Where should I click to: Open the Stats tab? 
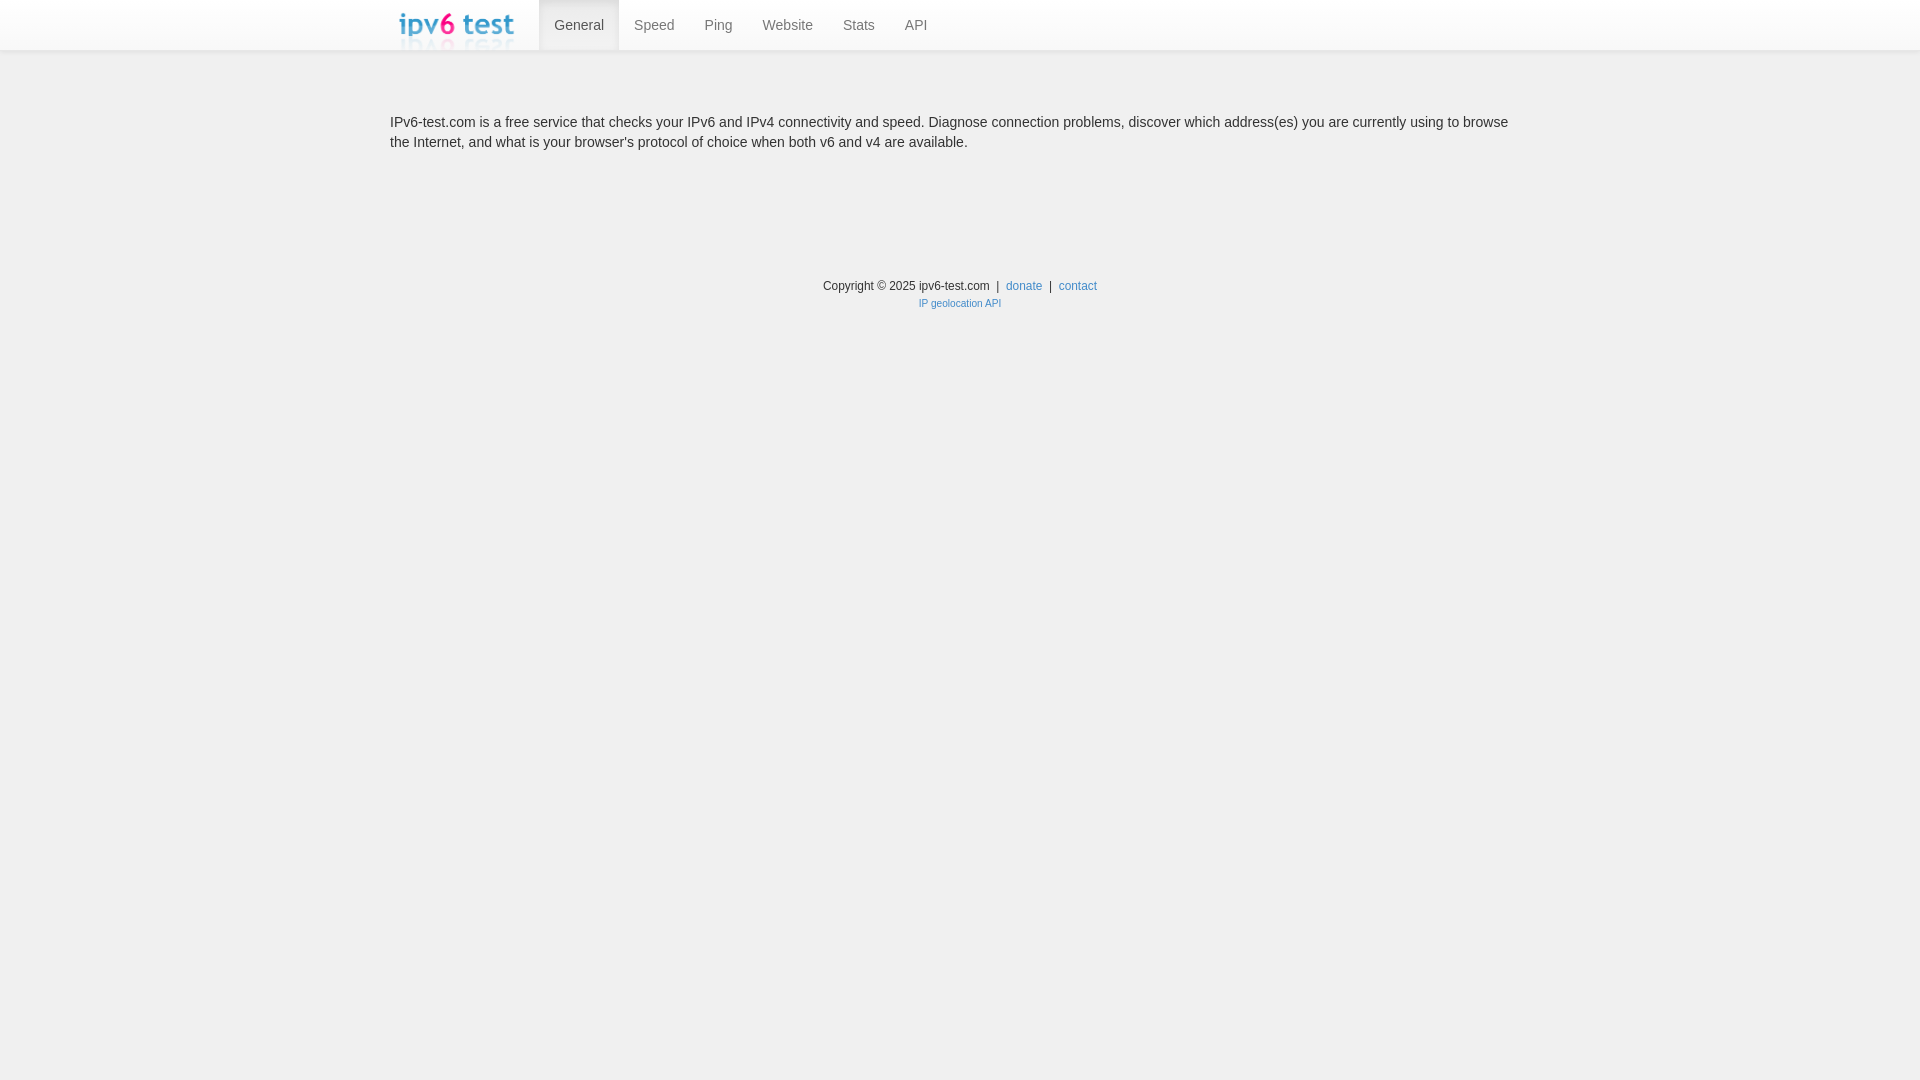(859, 25)
